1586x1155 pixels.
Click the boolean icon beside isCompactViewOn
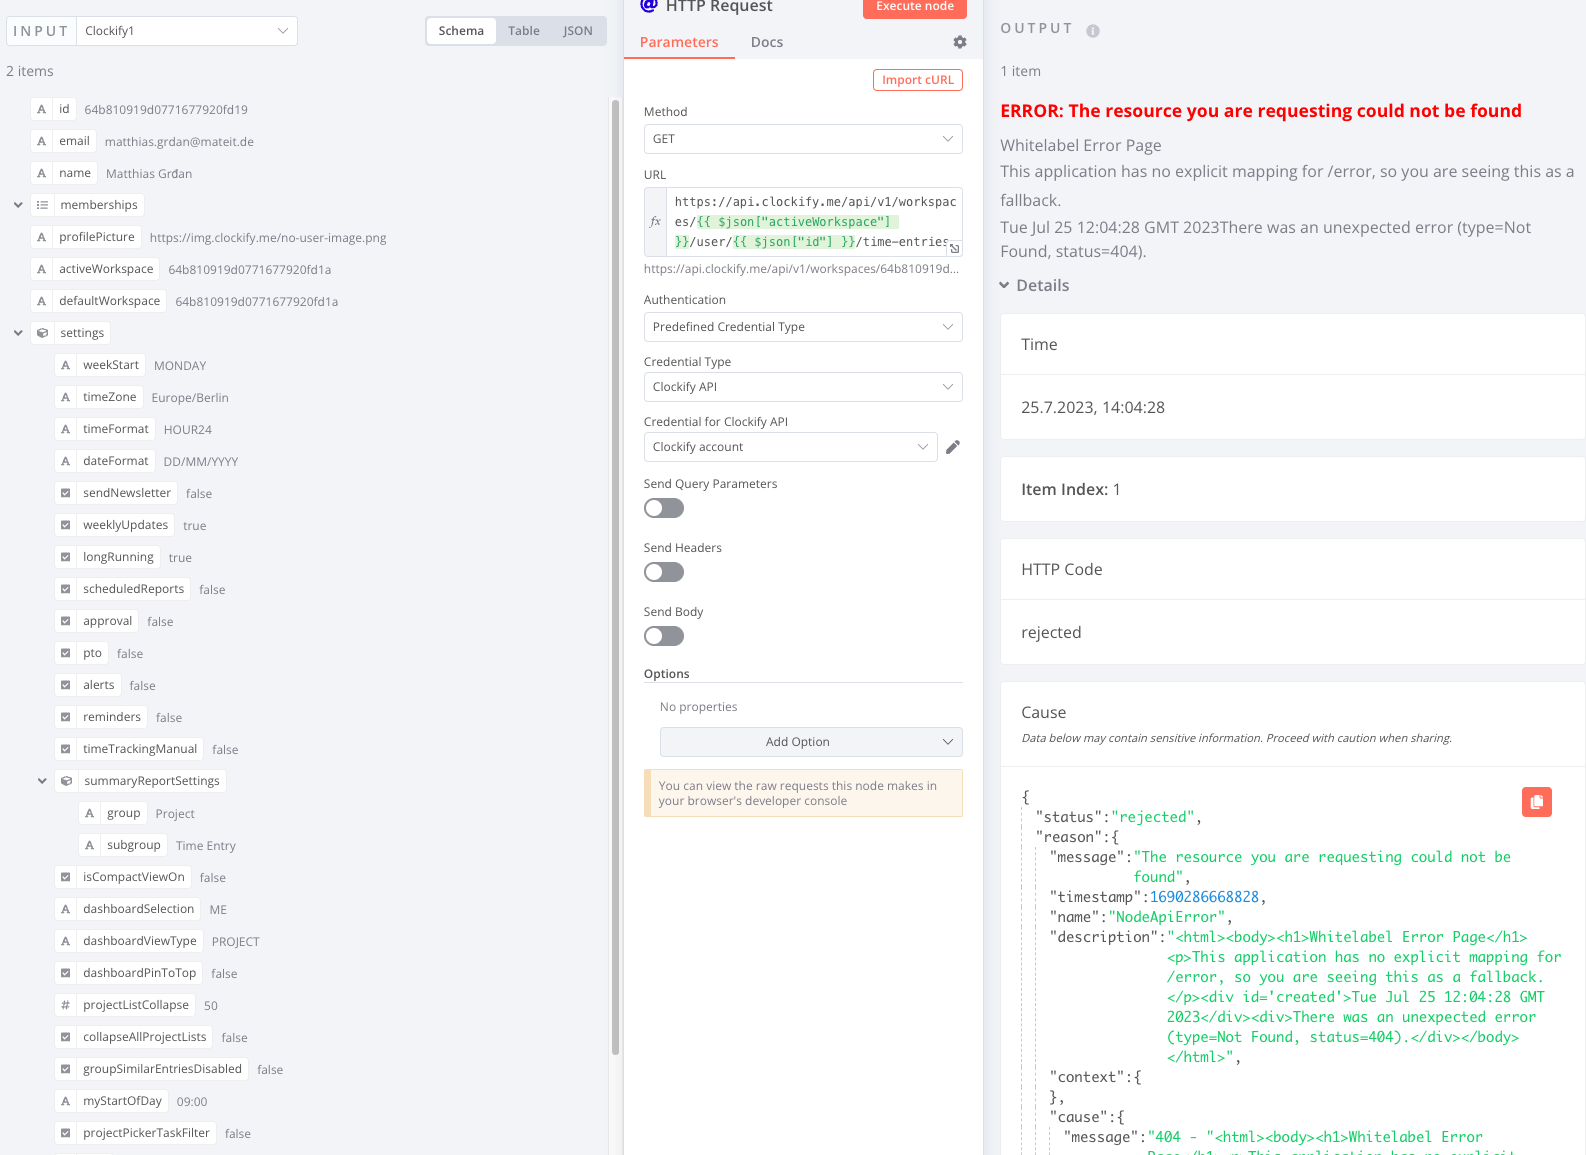(x=66, y=877)
